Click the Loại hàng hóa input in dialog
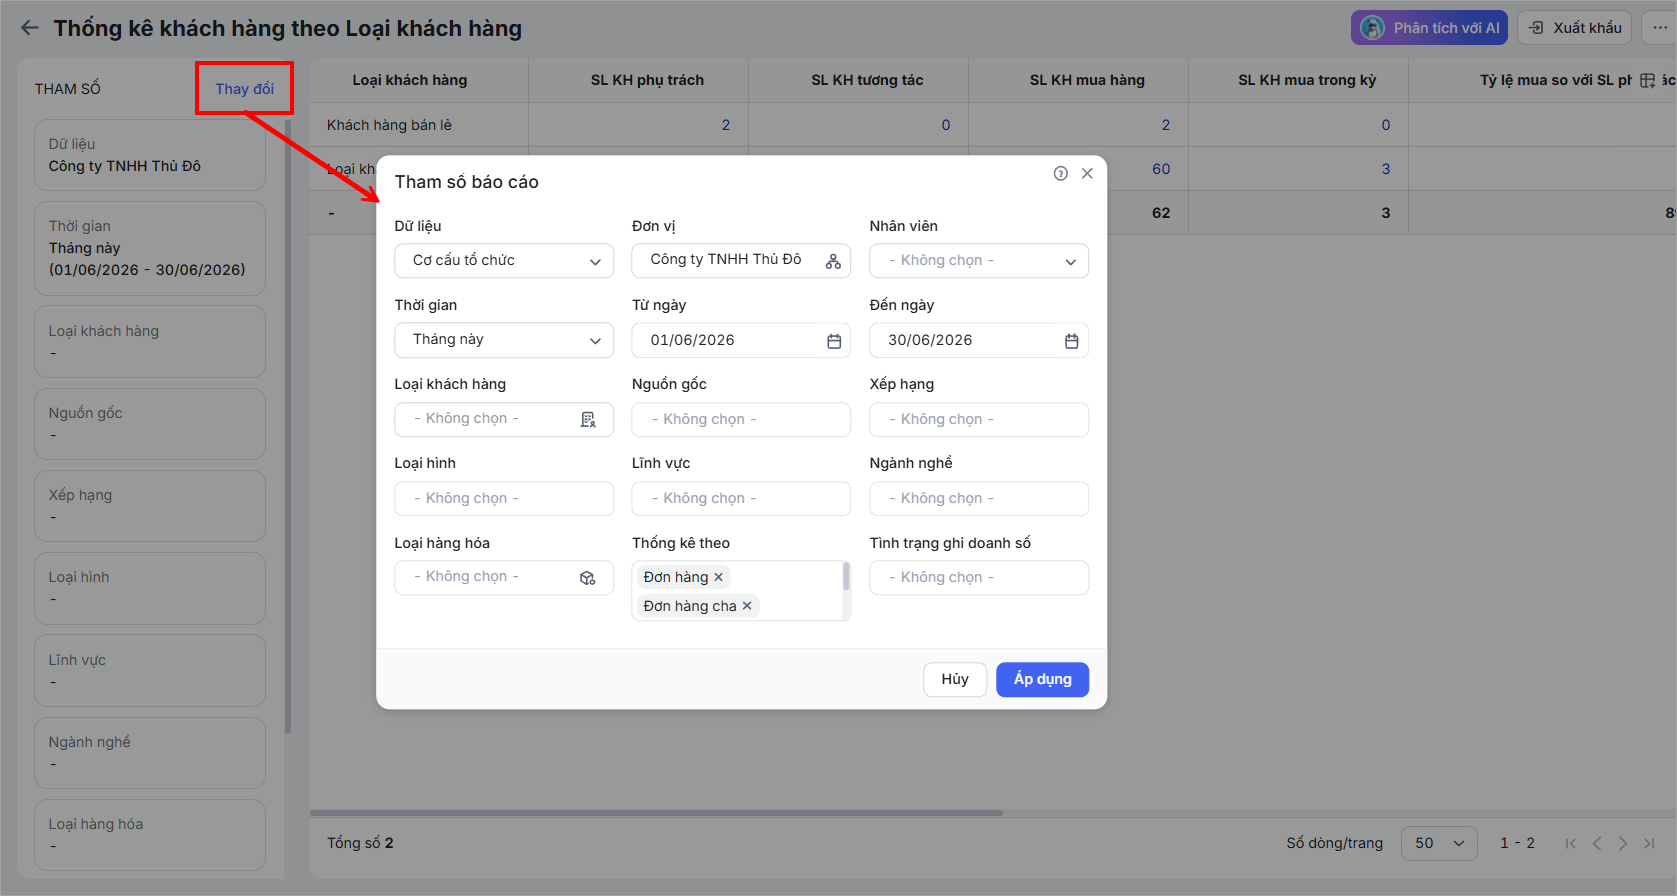Viewport: 1677px width, 896px height. [504, 578]
